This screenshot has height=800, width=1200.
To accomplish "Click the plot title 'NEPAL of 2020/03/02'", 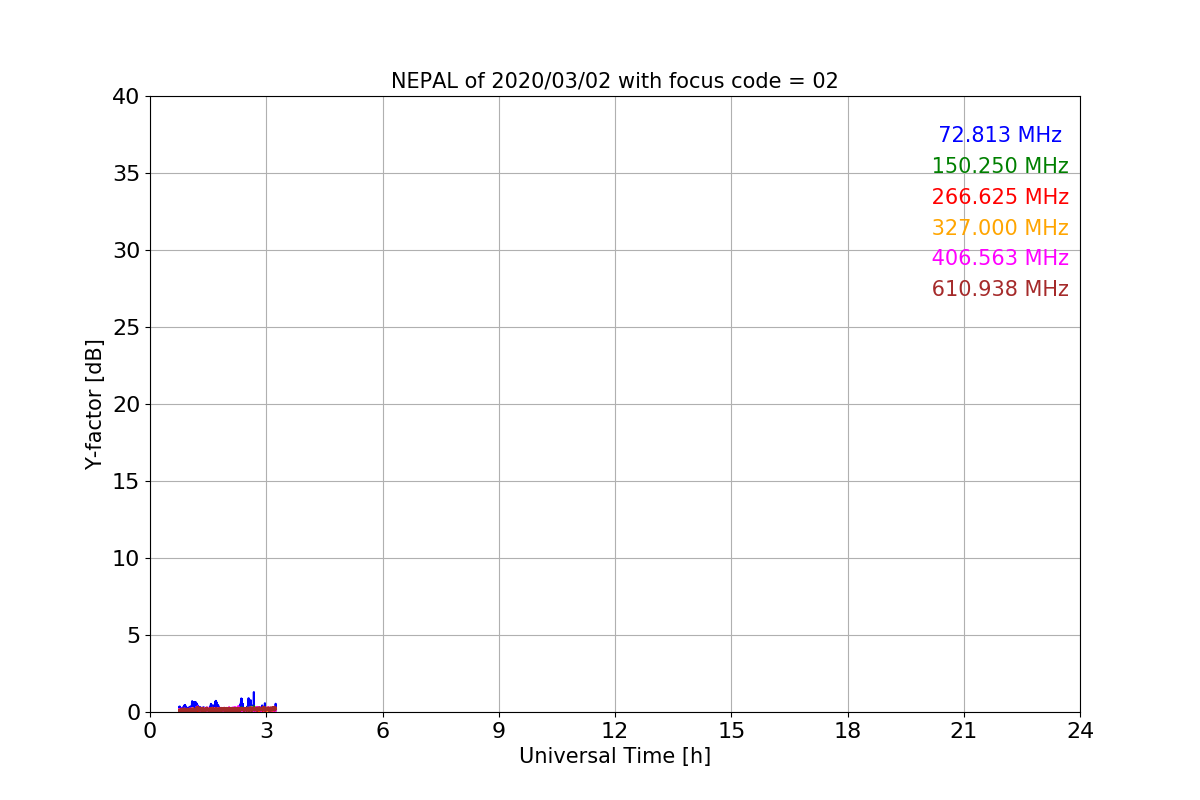I will (x=501, y=81).
